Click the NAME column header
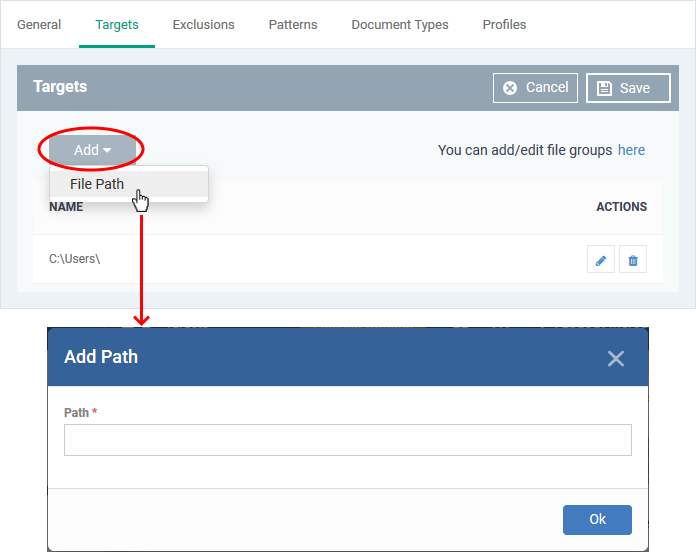This screenshot has height=554, width=696. pyautogui.click(x=66, y=207)
